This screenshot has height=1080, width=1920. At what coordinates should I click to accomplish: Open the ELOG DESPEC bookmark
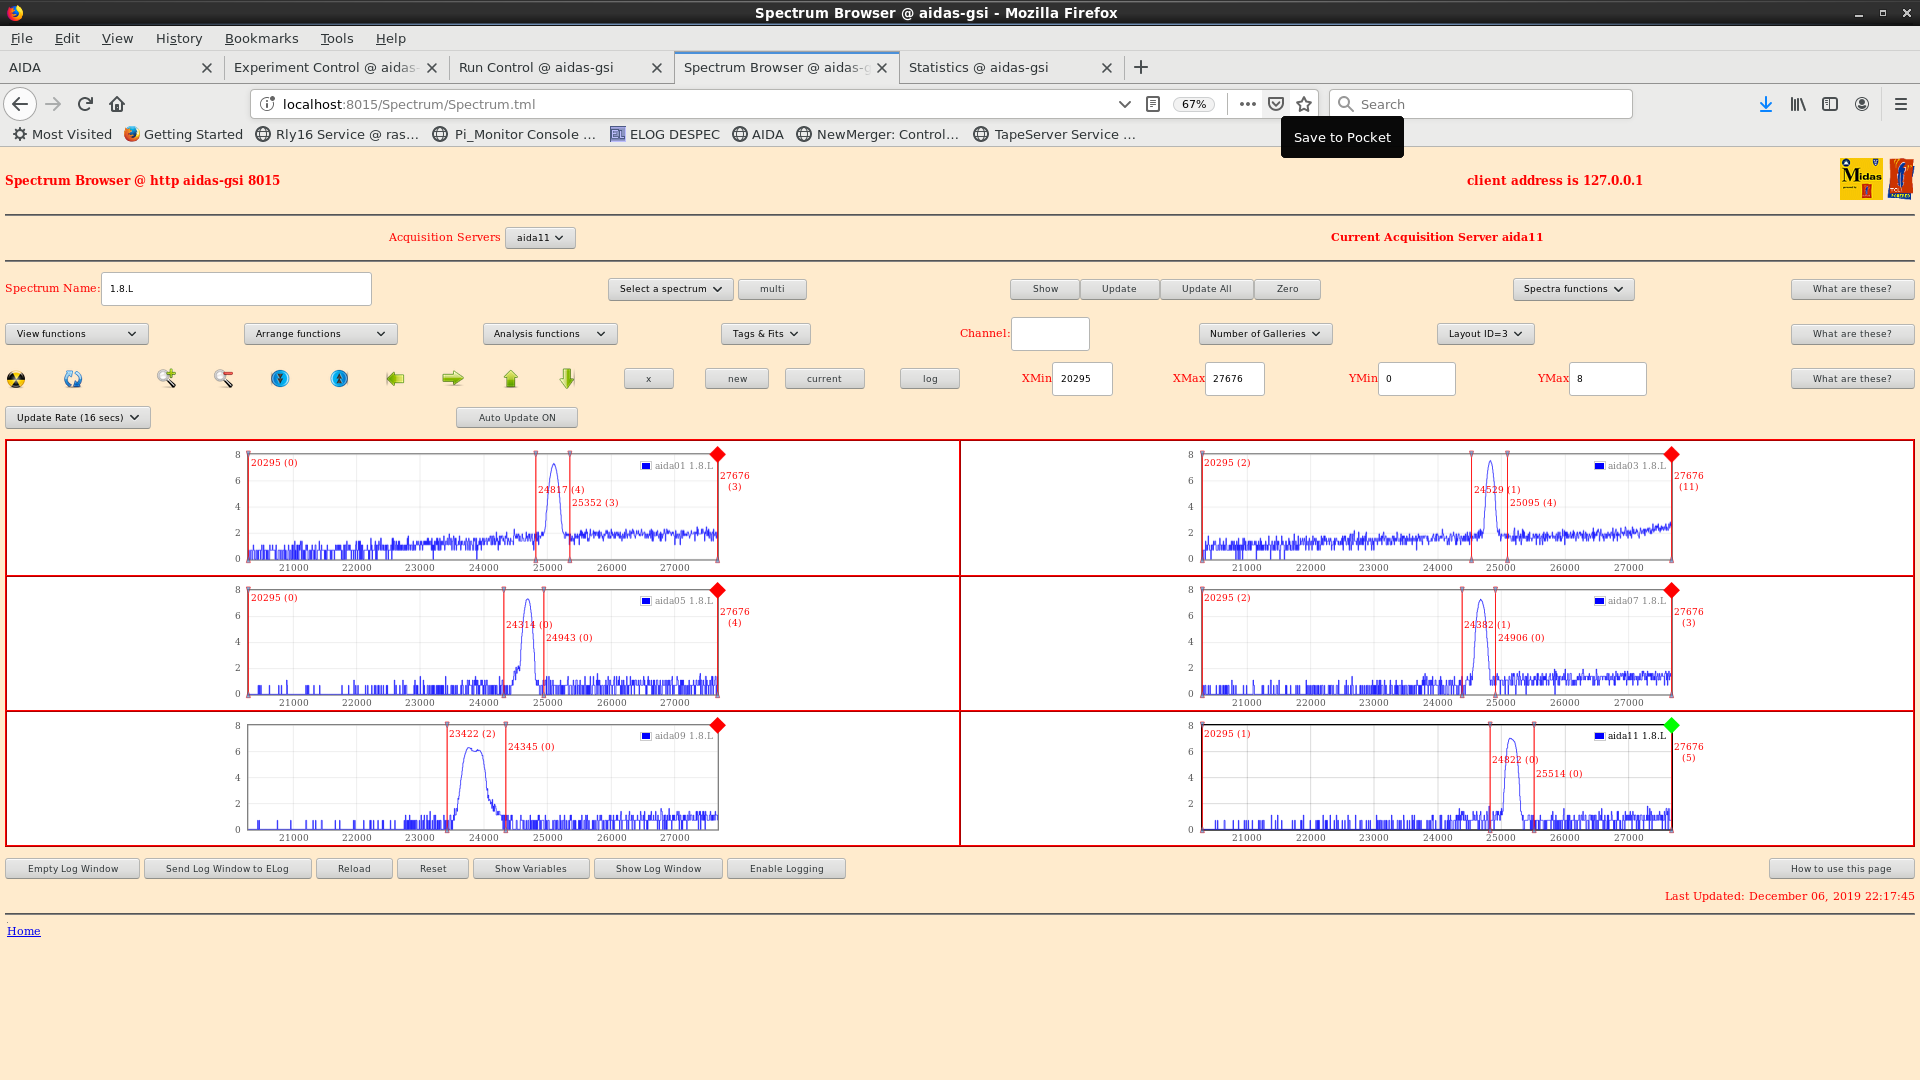click(664, 134)
